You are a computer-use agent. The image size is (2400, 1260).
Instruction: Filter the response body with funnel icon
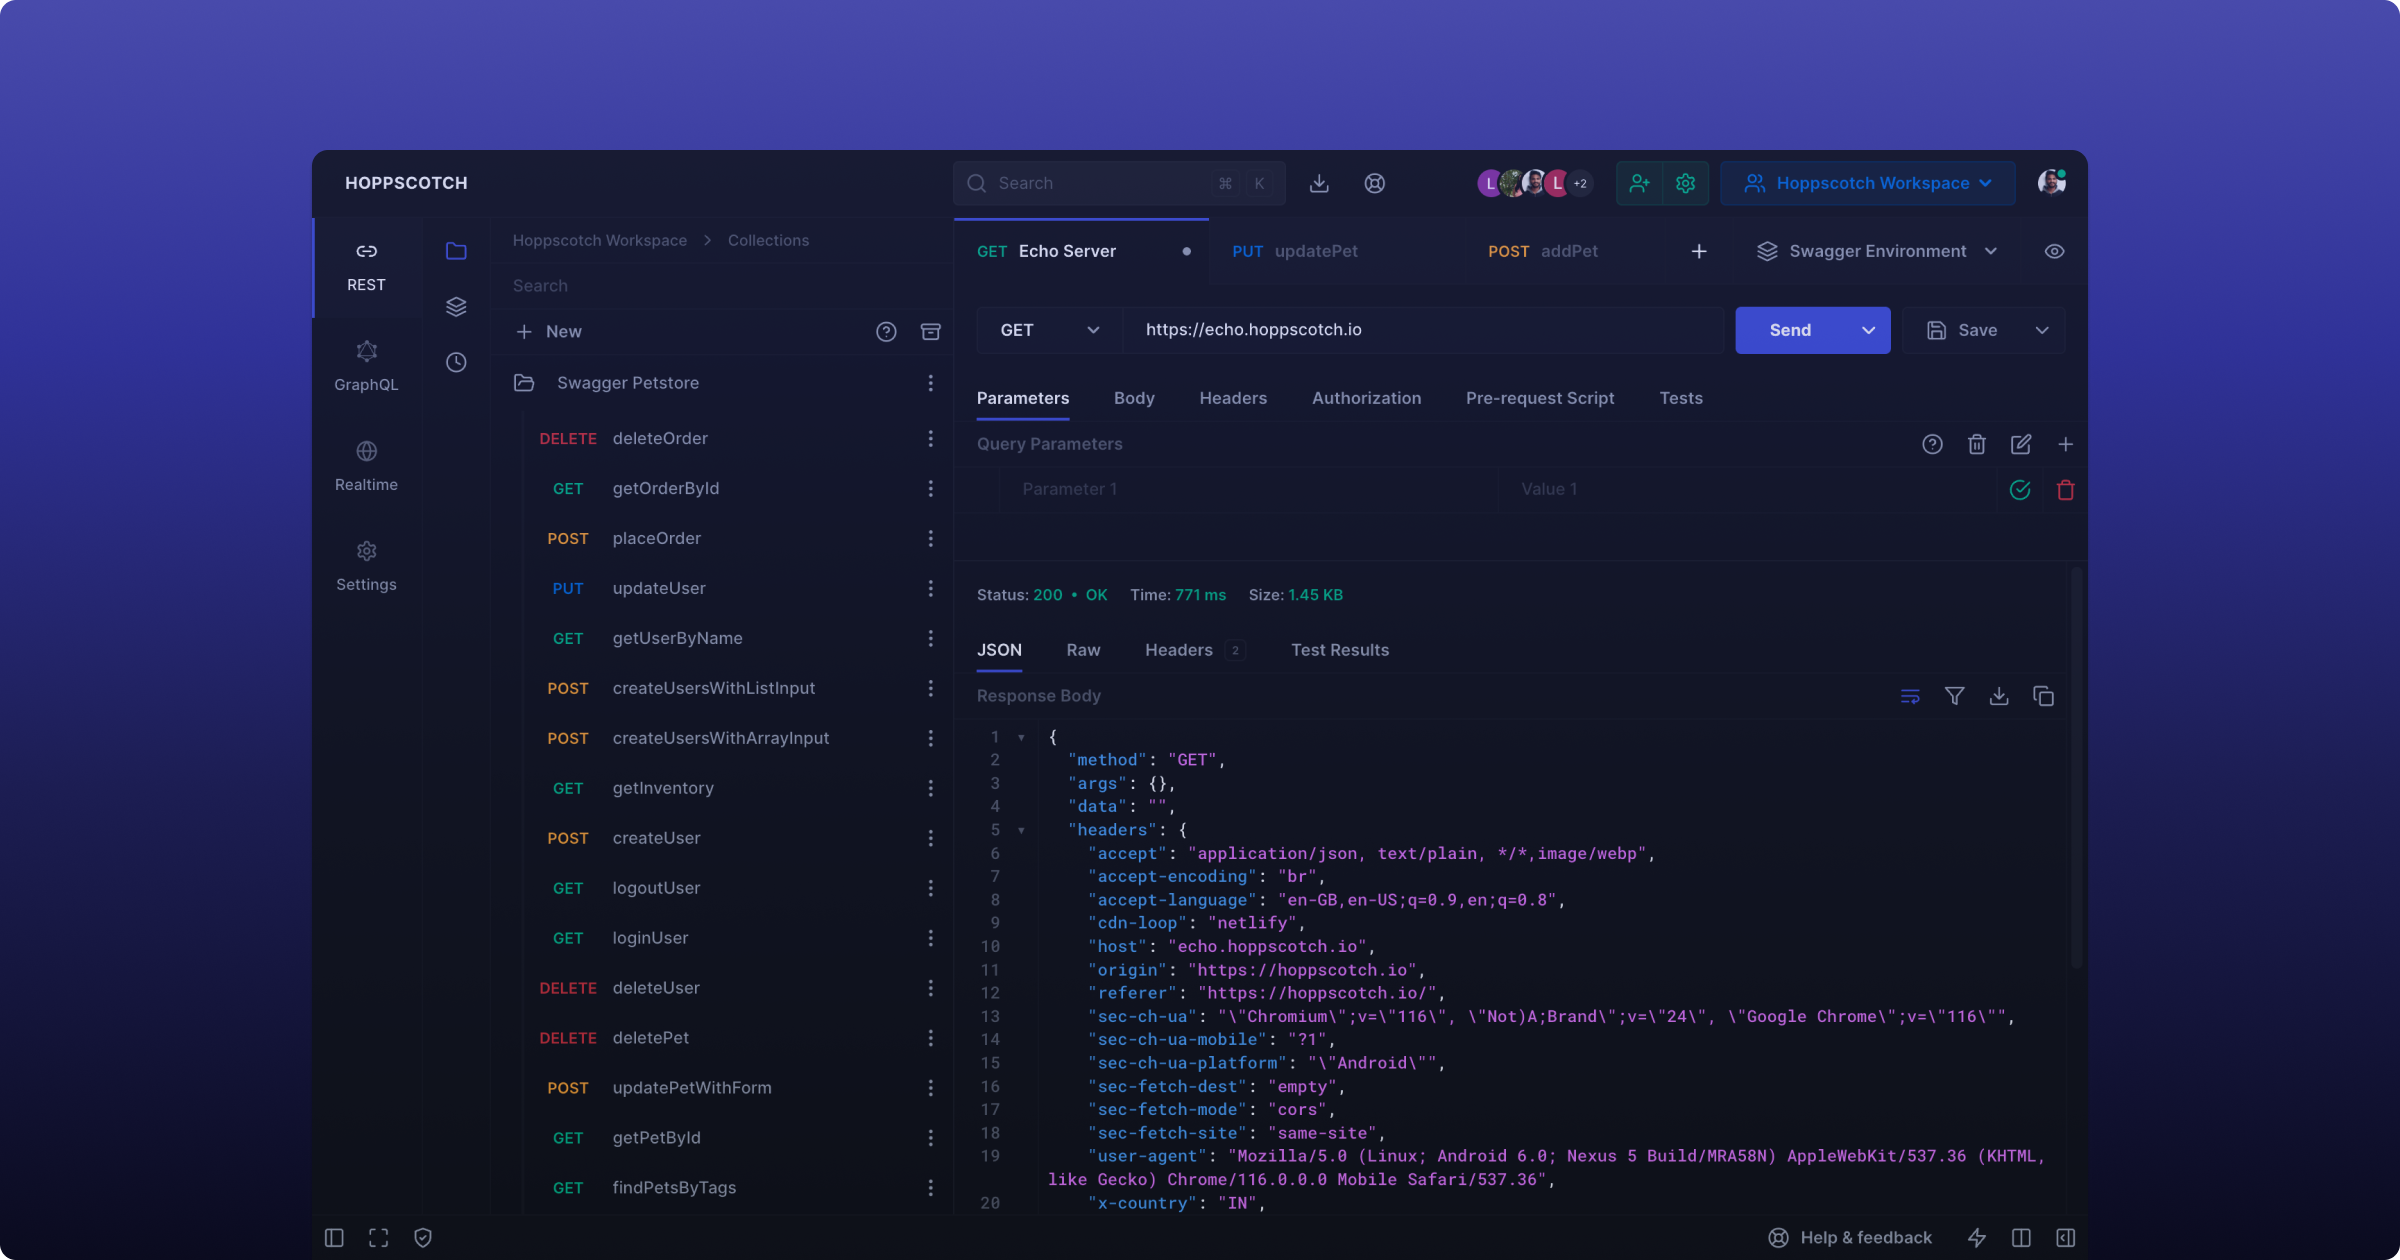click(1954, 696)
